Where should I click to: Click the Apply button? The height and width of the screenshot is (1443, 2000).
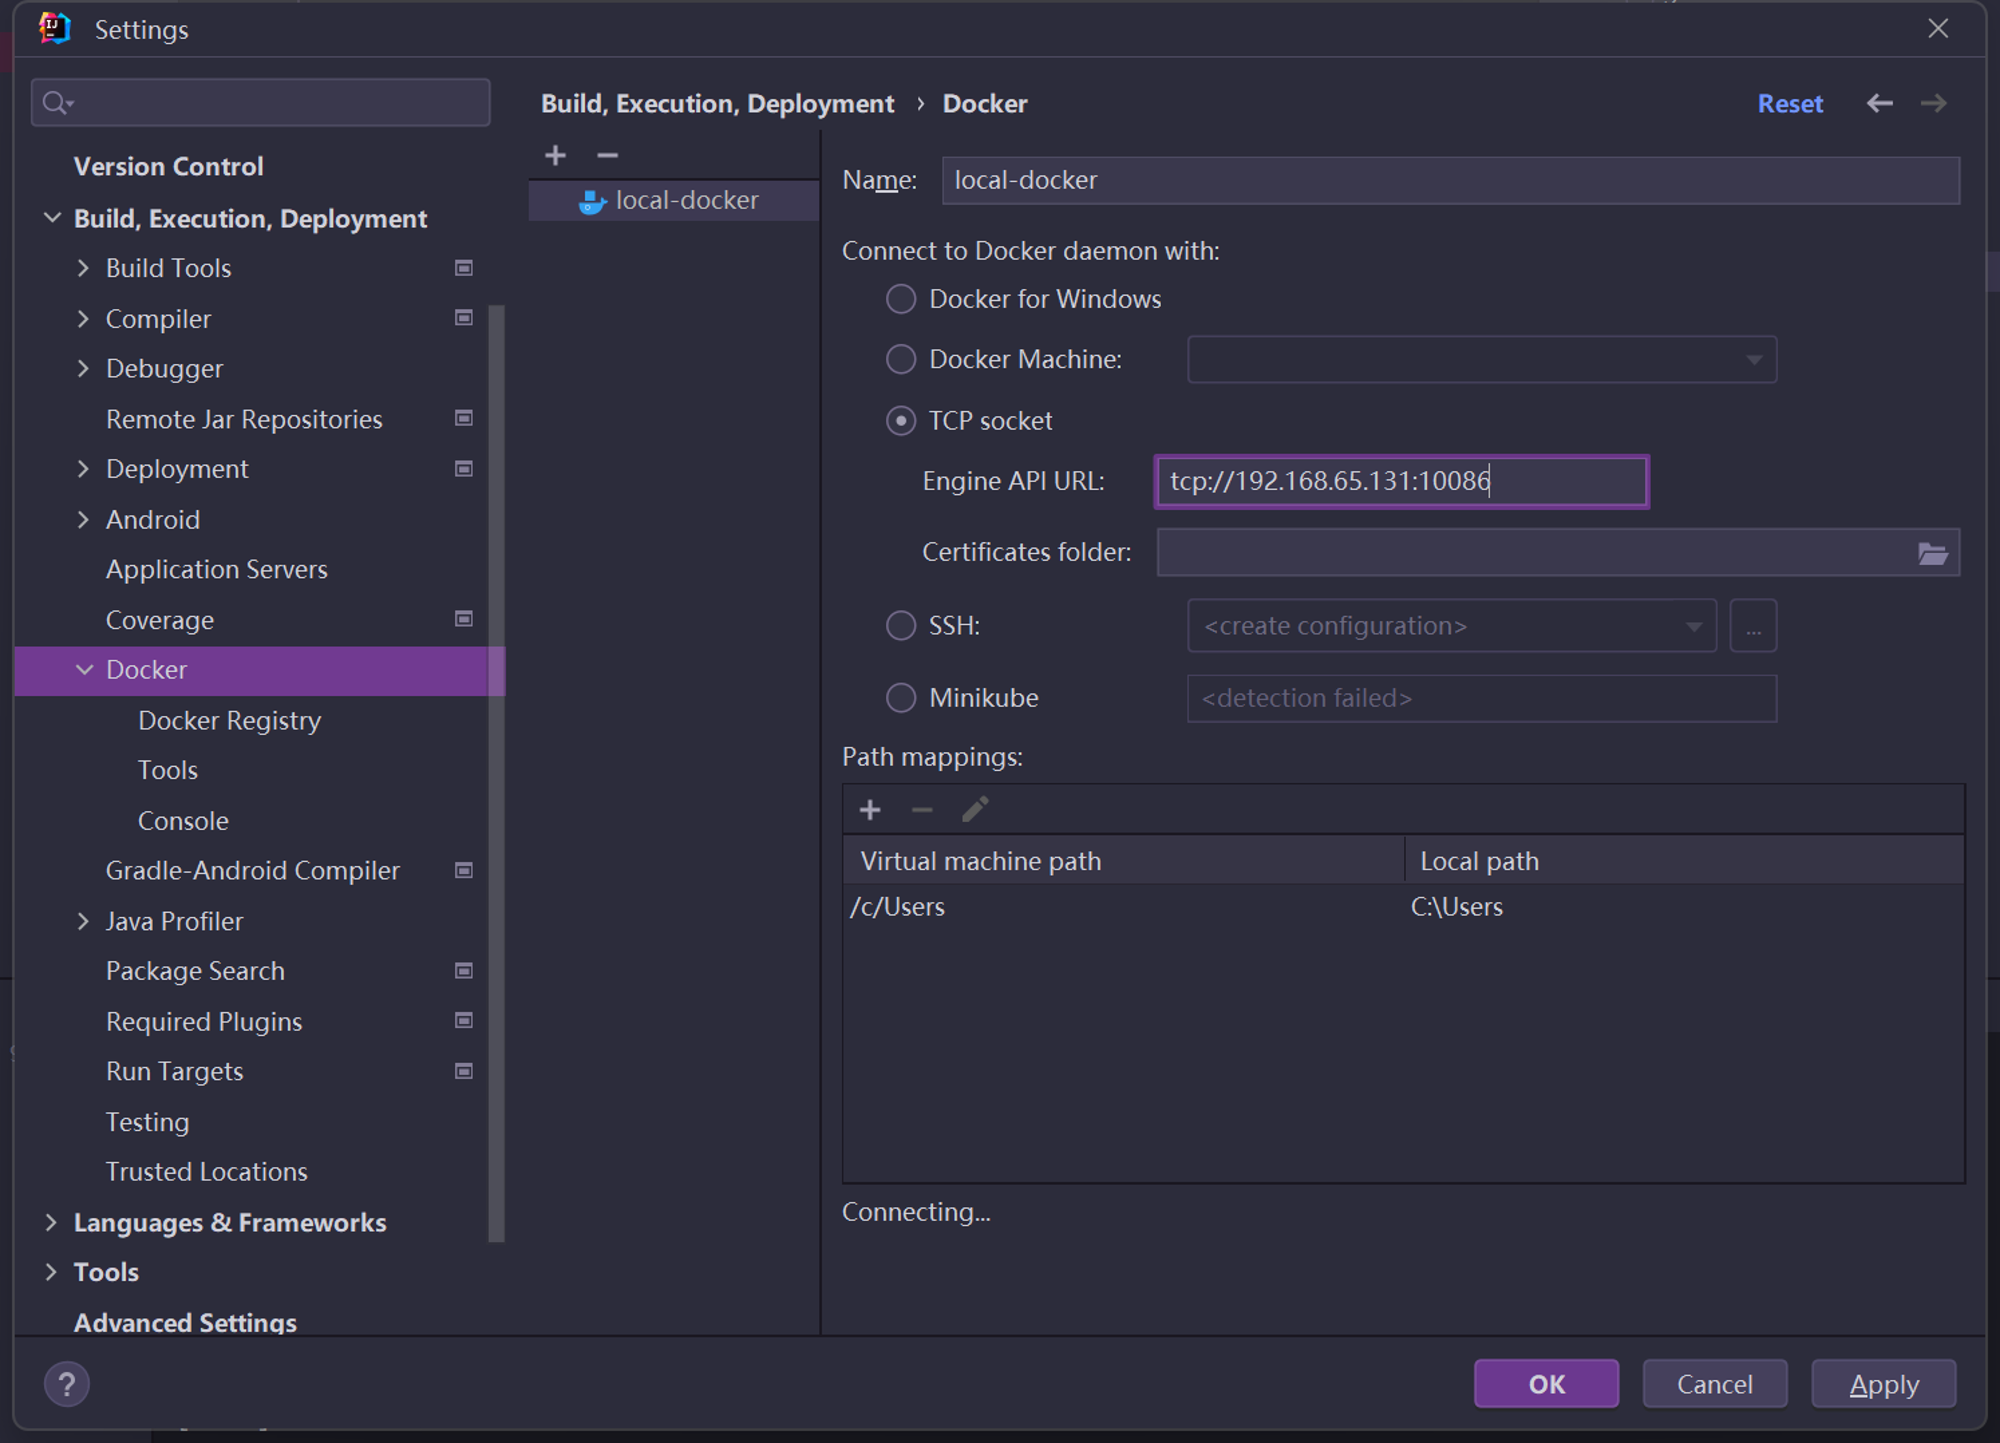pos(1883,1384)
